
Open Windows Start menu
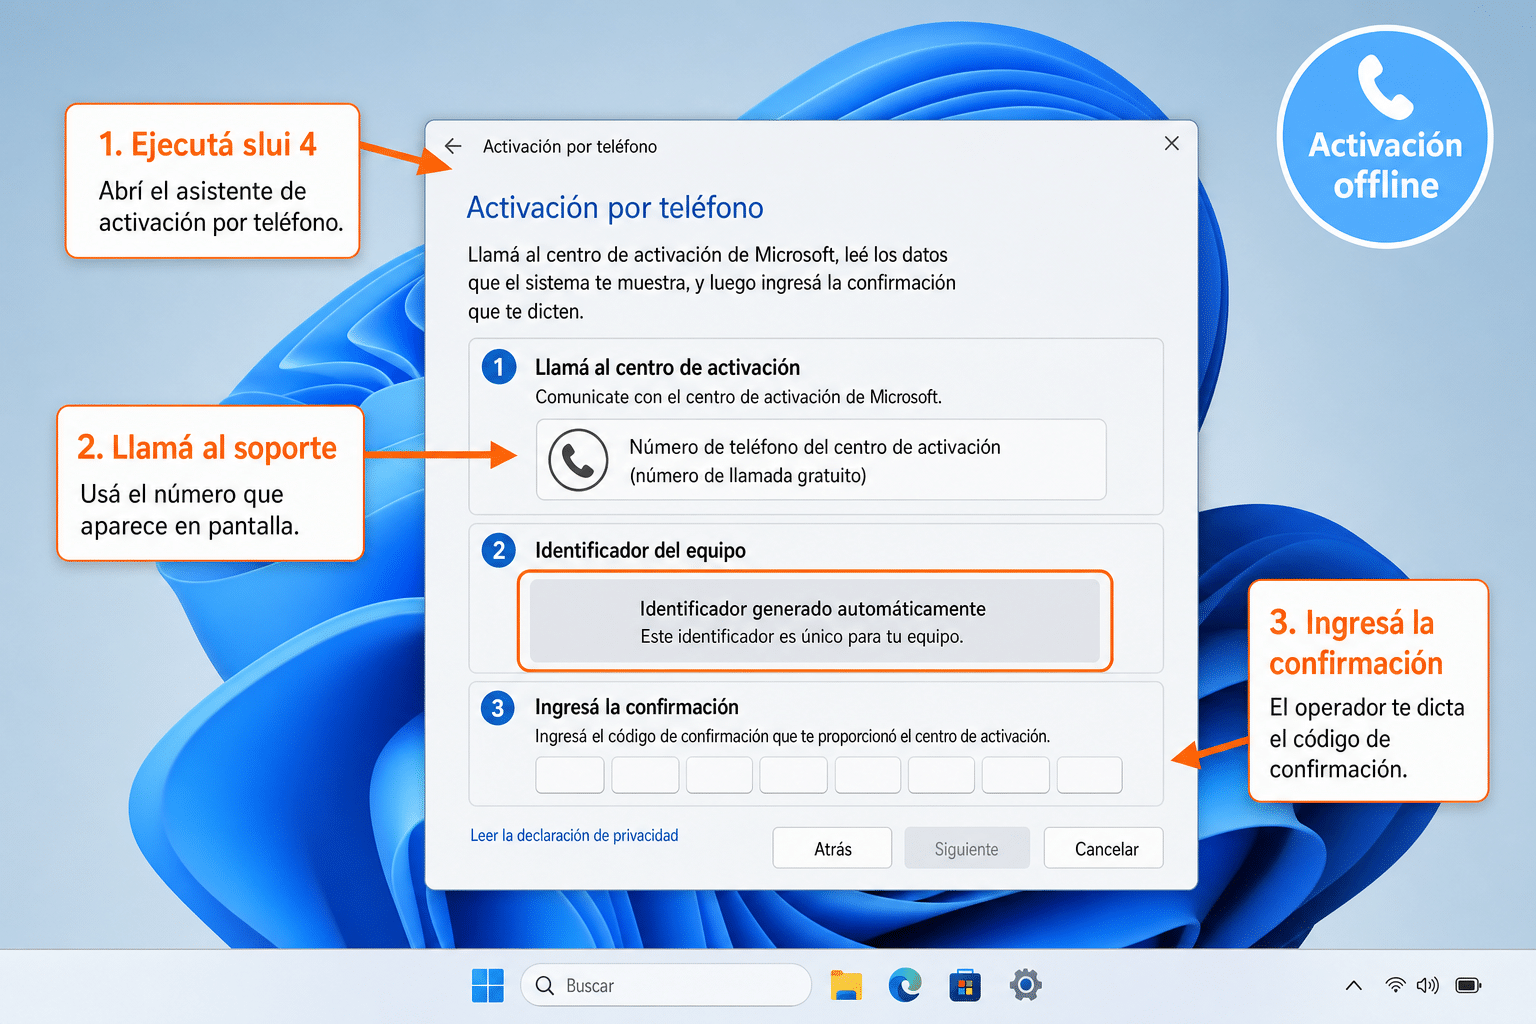[x=488, y=985]
